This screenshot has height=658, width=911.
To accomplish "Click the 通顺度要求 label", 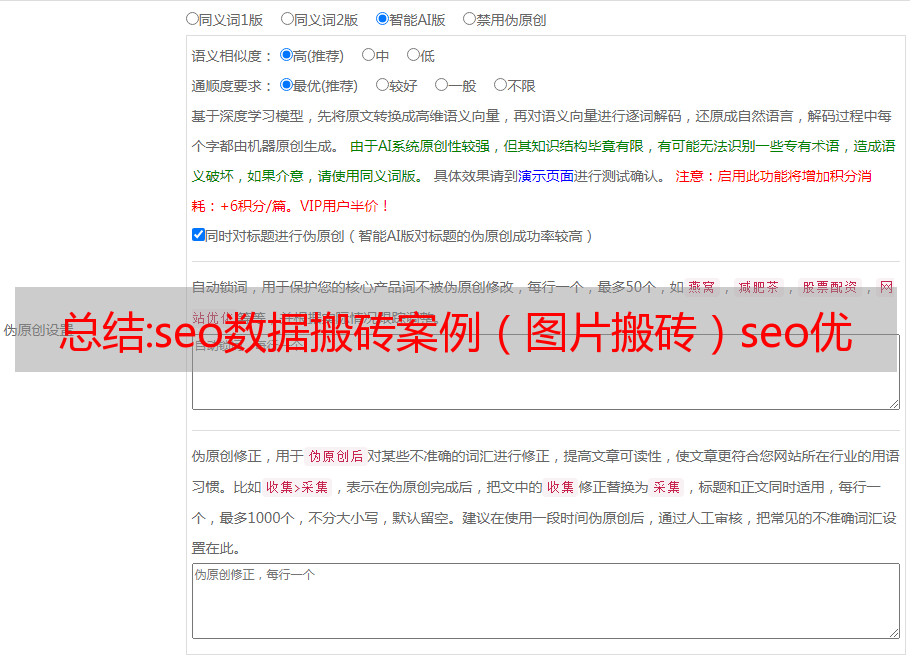I will coord(228,86).
